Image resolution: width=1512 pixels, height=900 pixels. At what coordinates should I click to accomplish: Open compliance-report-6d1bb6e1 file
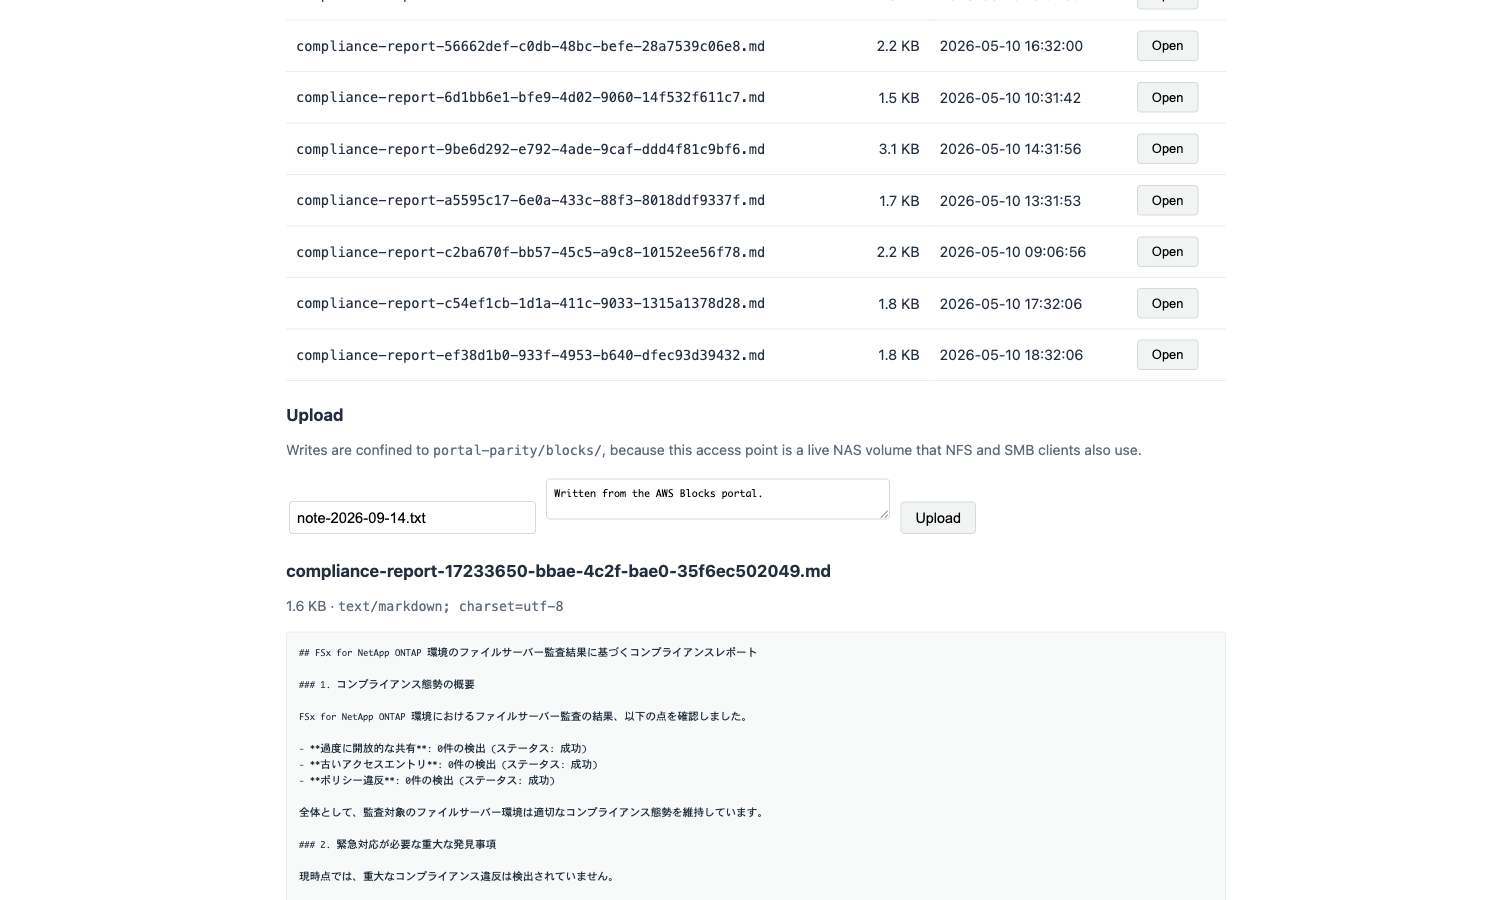coord(1167,98)
